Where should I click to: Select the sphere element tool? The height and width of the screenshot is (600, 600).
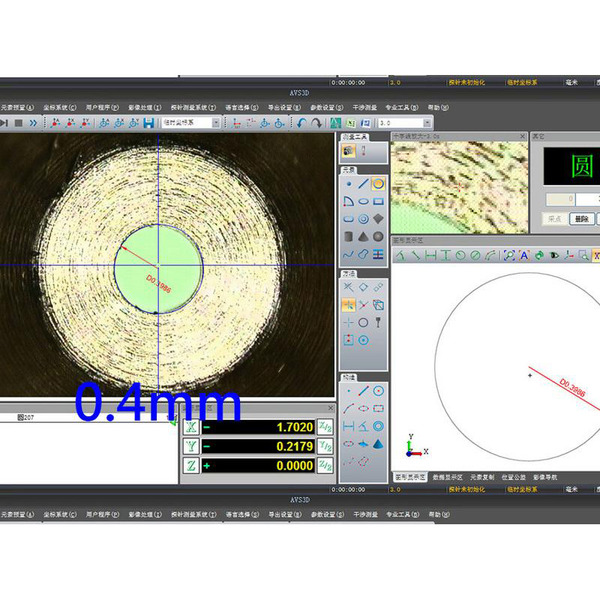tap(378, 236)
